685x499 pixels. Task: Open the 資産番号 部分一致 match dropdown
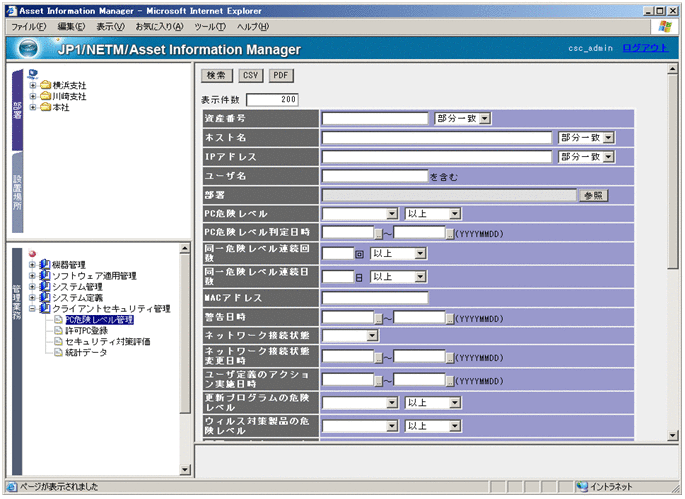tap(484, 118)
